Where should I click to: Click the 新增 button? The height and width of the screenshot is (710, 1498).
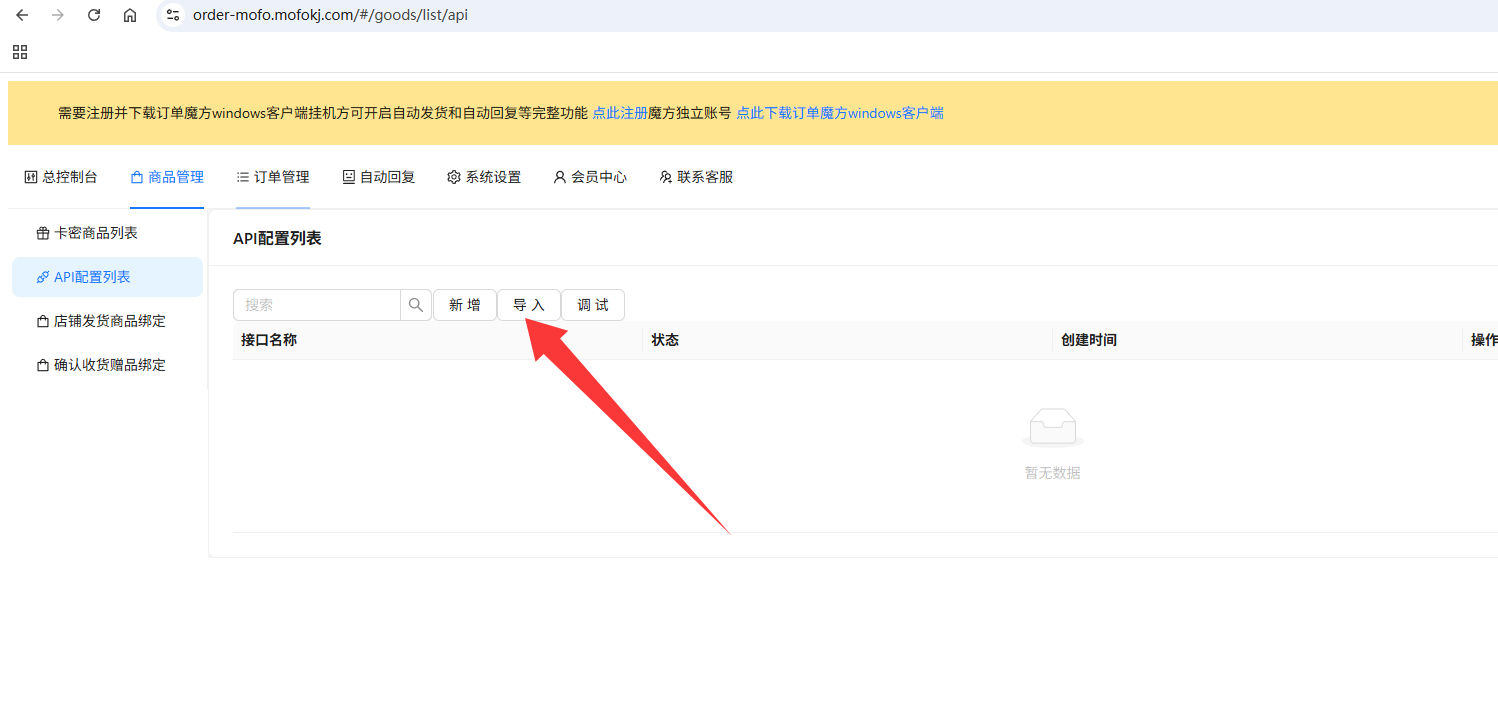pos(464,305)
